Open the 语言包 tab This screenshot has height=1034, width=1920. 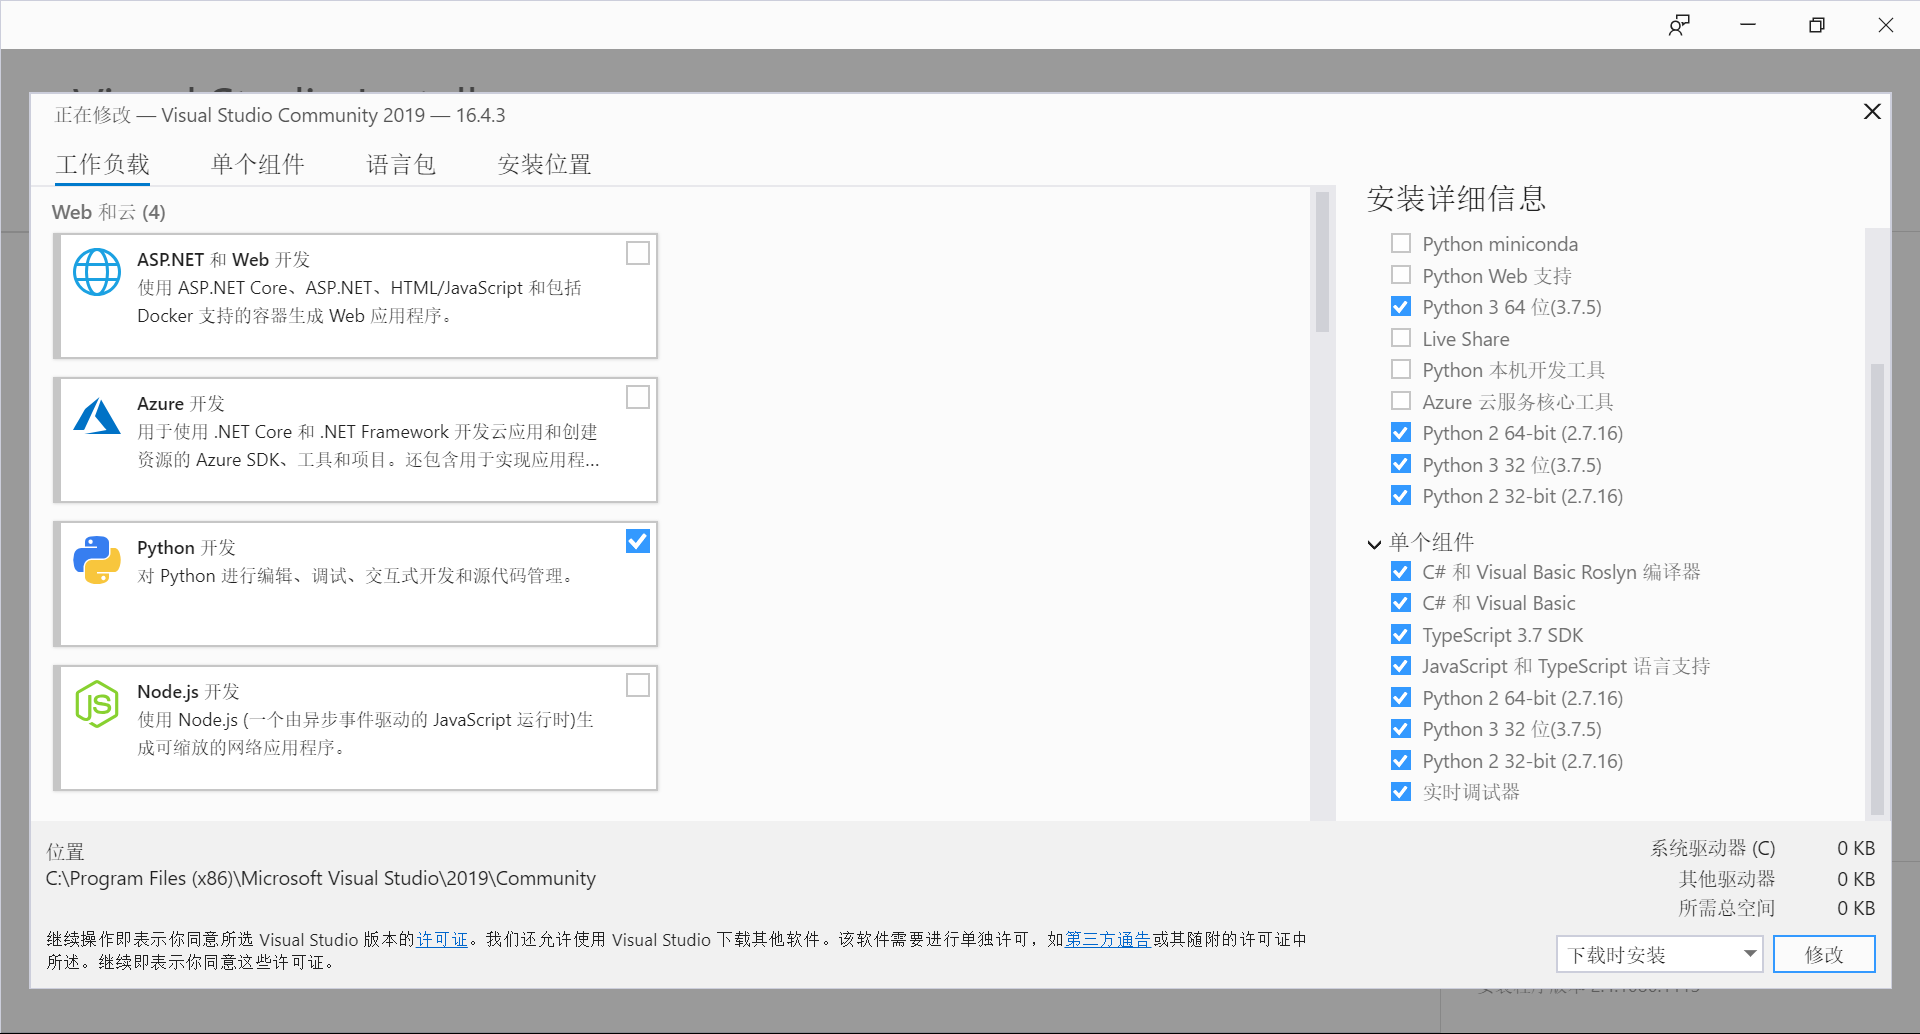click(x=401, y=164)
